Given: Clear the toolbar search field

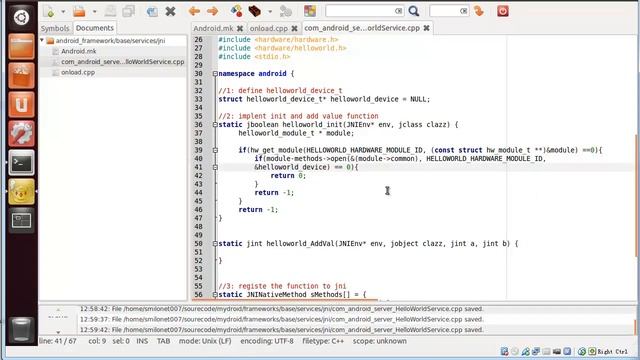Looking at the screenshot, I should (x=399, y=11).
